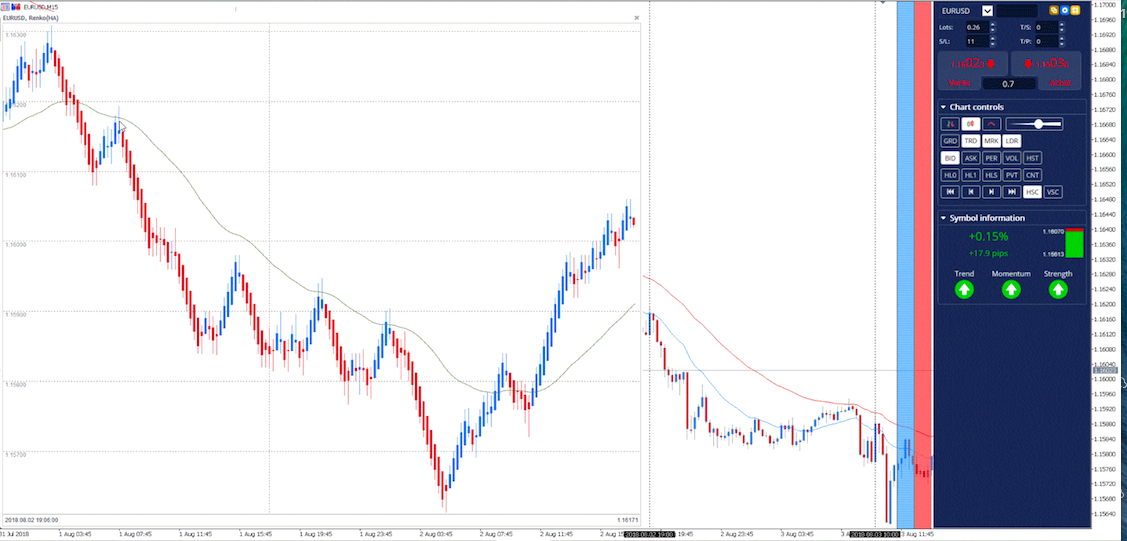The height and width of the screenshot is (541, 1127).
Task: Toggle the MRK button
Action: pos(992,141)
